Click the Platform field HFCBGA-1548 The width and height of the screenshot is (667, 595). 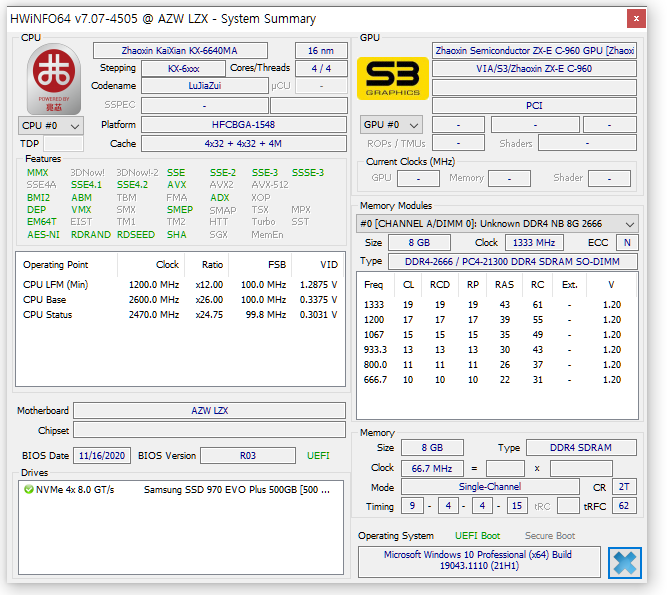click(x=244, y=125)
